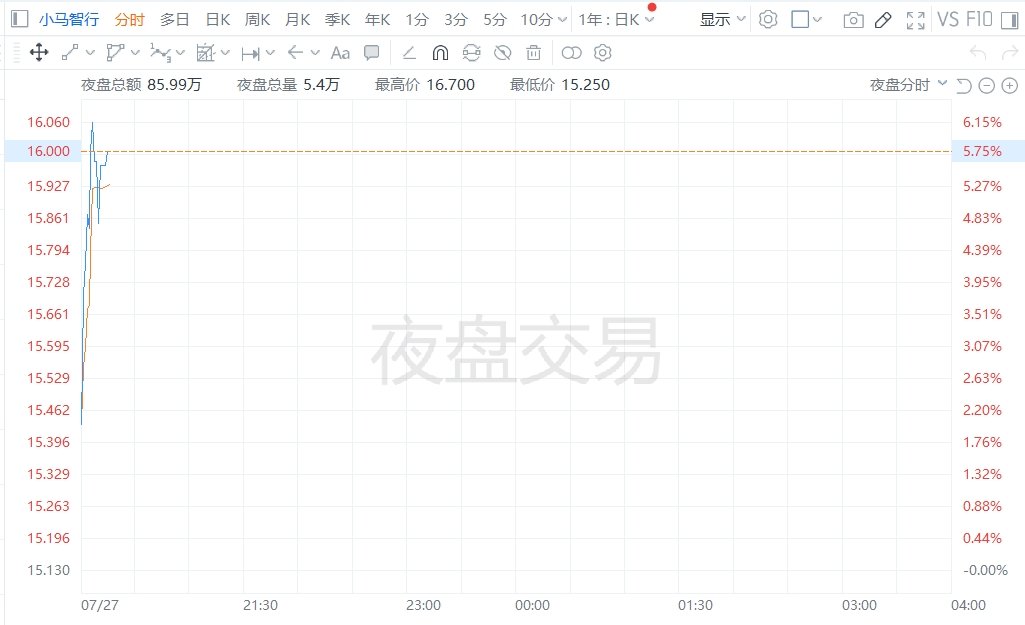
Task: Click the 5.75% percentage label on axis
Action: point(982,151)
